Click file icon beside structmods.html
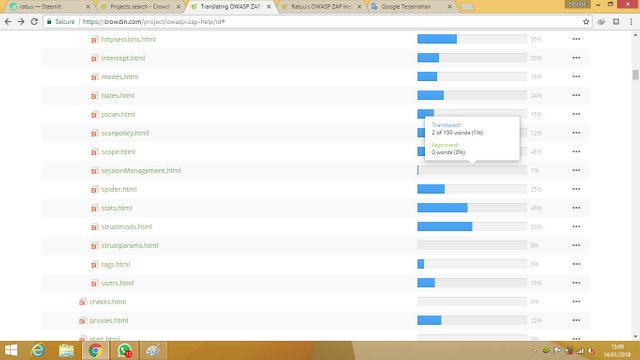This screenshot has height=360, width=640. click(x=94, y=227)
